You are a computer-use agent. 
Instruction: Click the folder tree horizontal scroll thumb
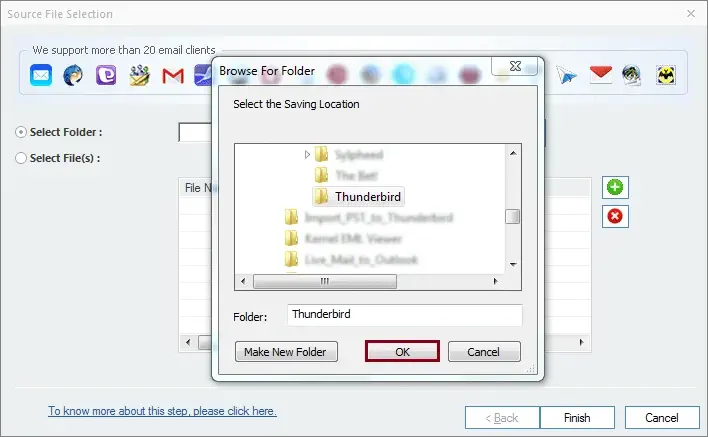click(x=325, y=281)
